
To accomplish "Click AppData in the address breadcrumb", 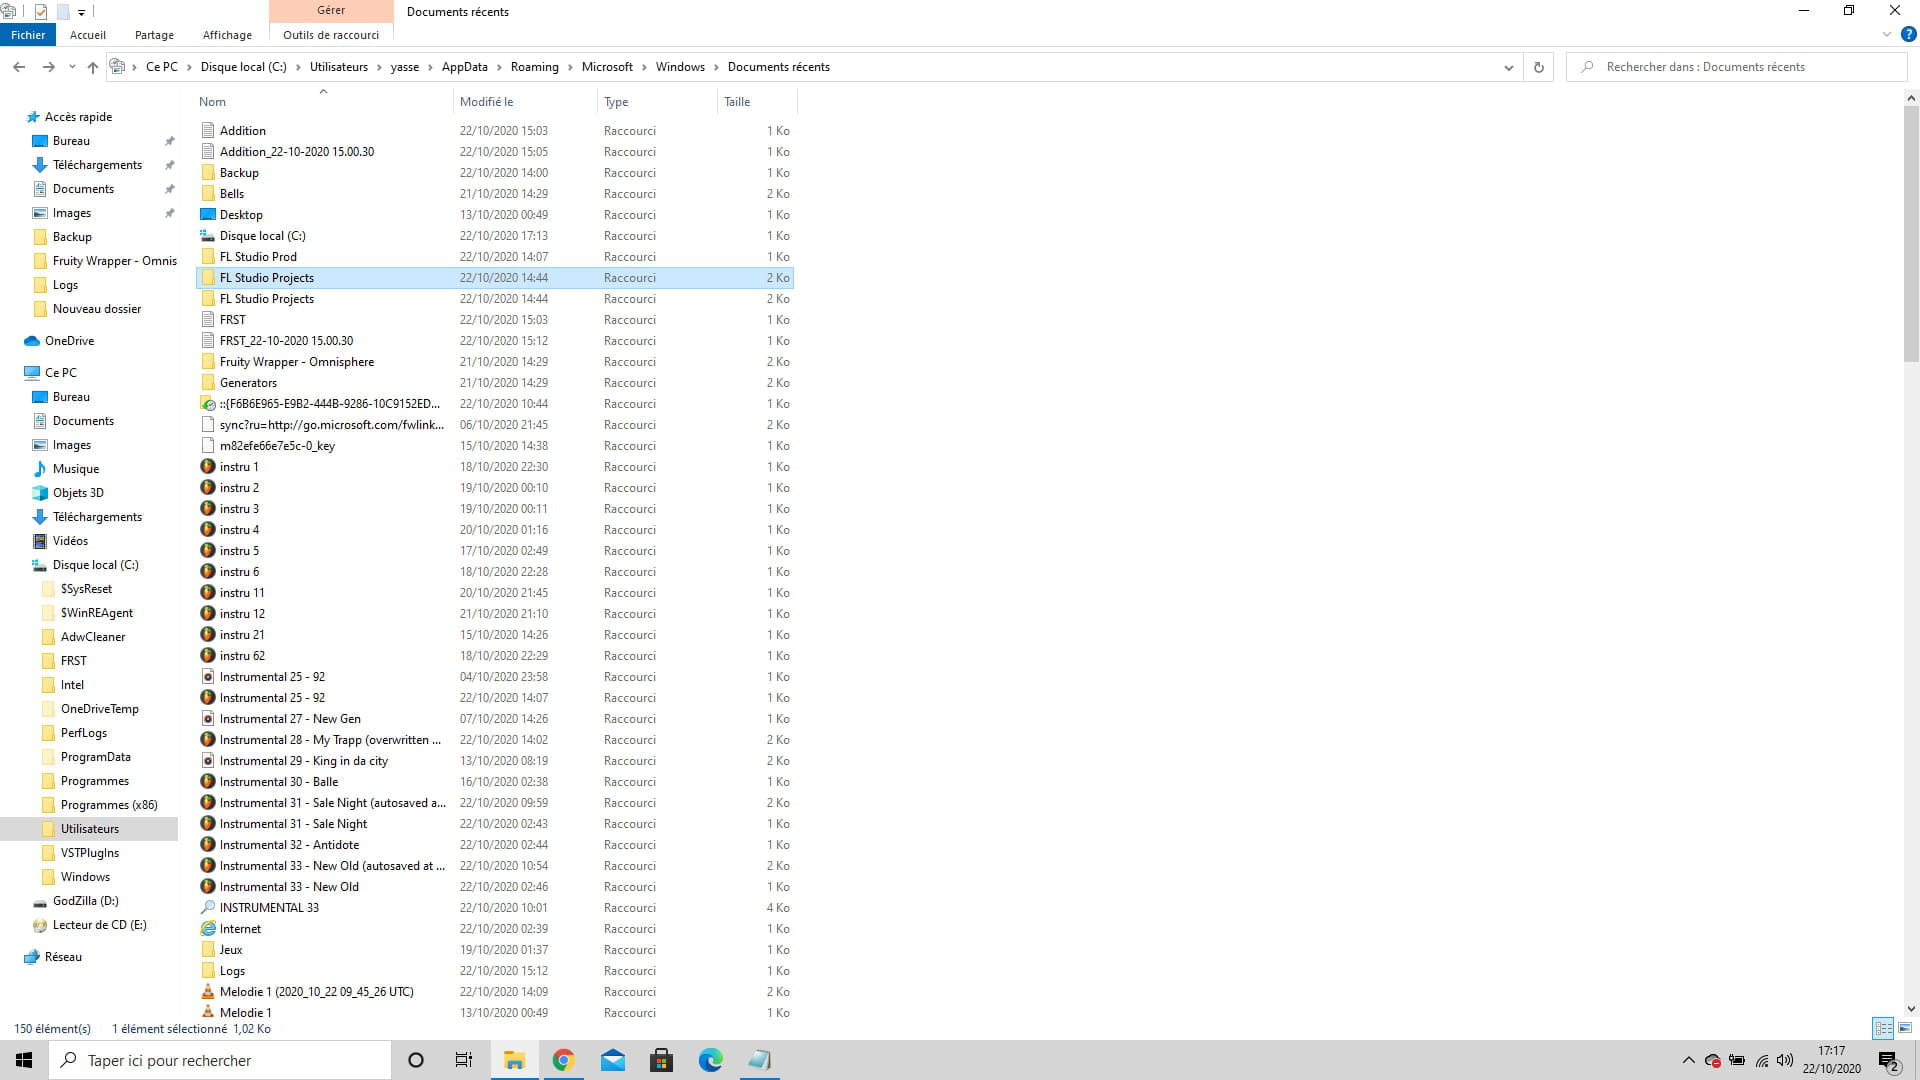I will pos(464,67).
